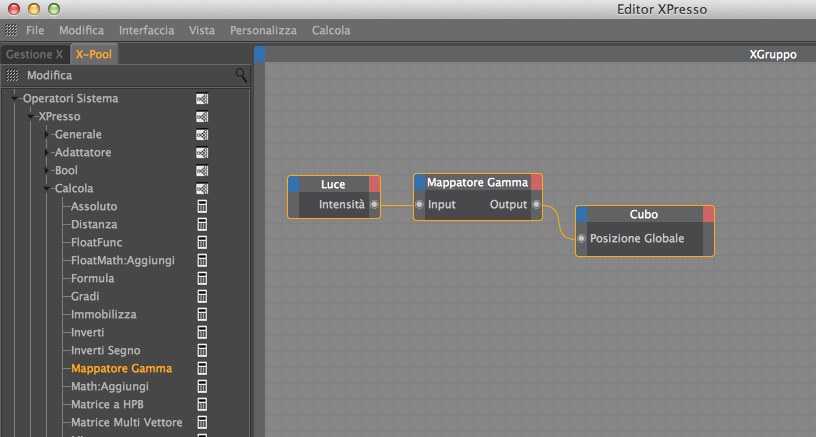The image size is (816, 437).
Task: Select the Matrice a HPB operator
Action: click(107, 404)
